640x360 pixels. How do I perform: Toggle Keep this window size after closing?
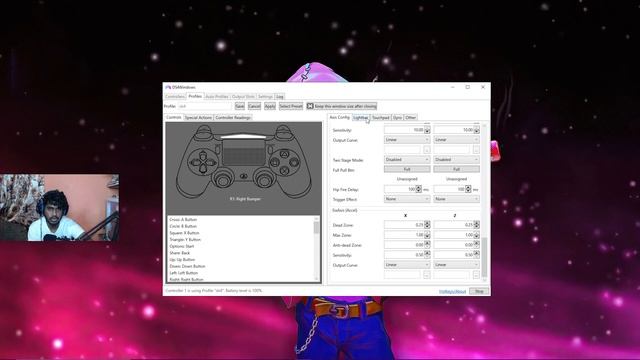tap(342, 106)
